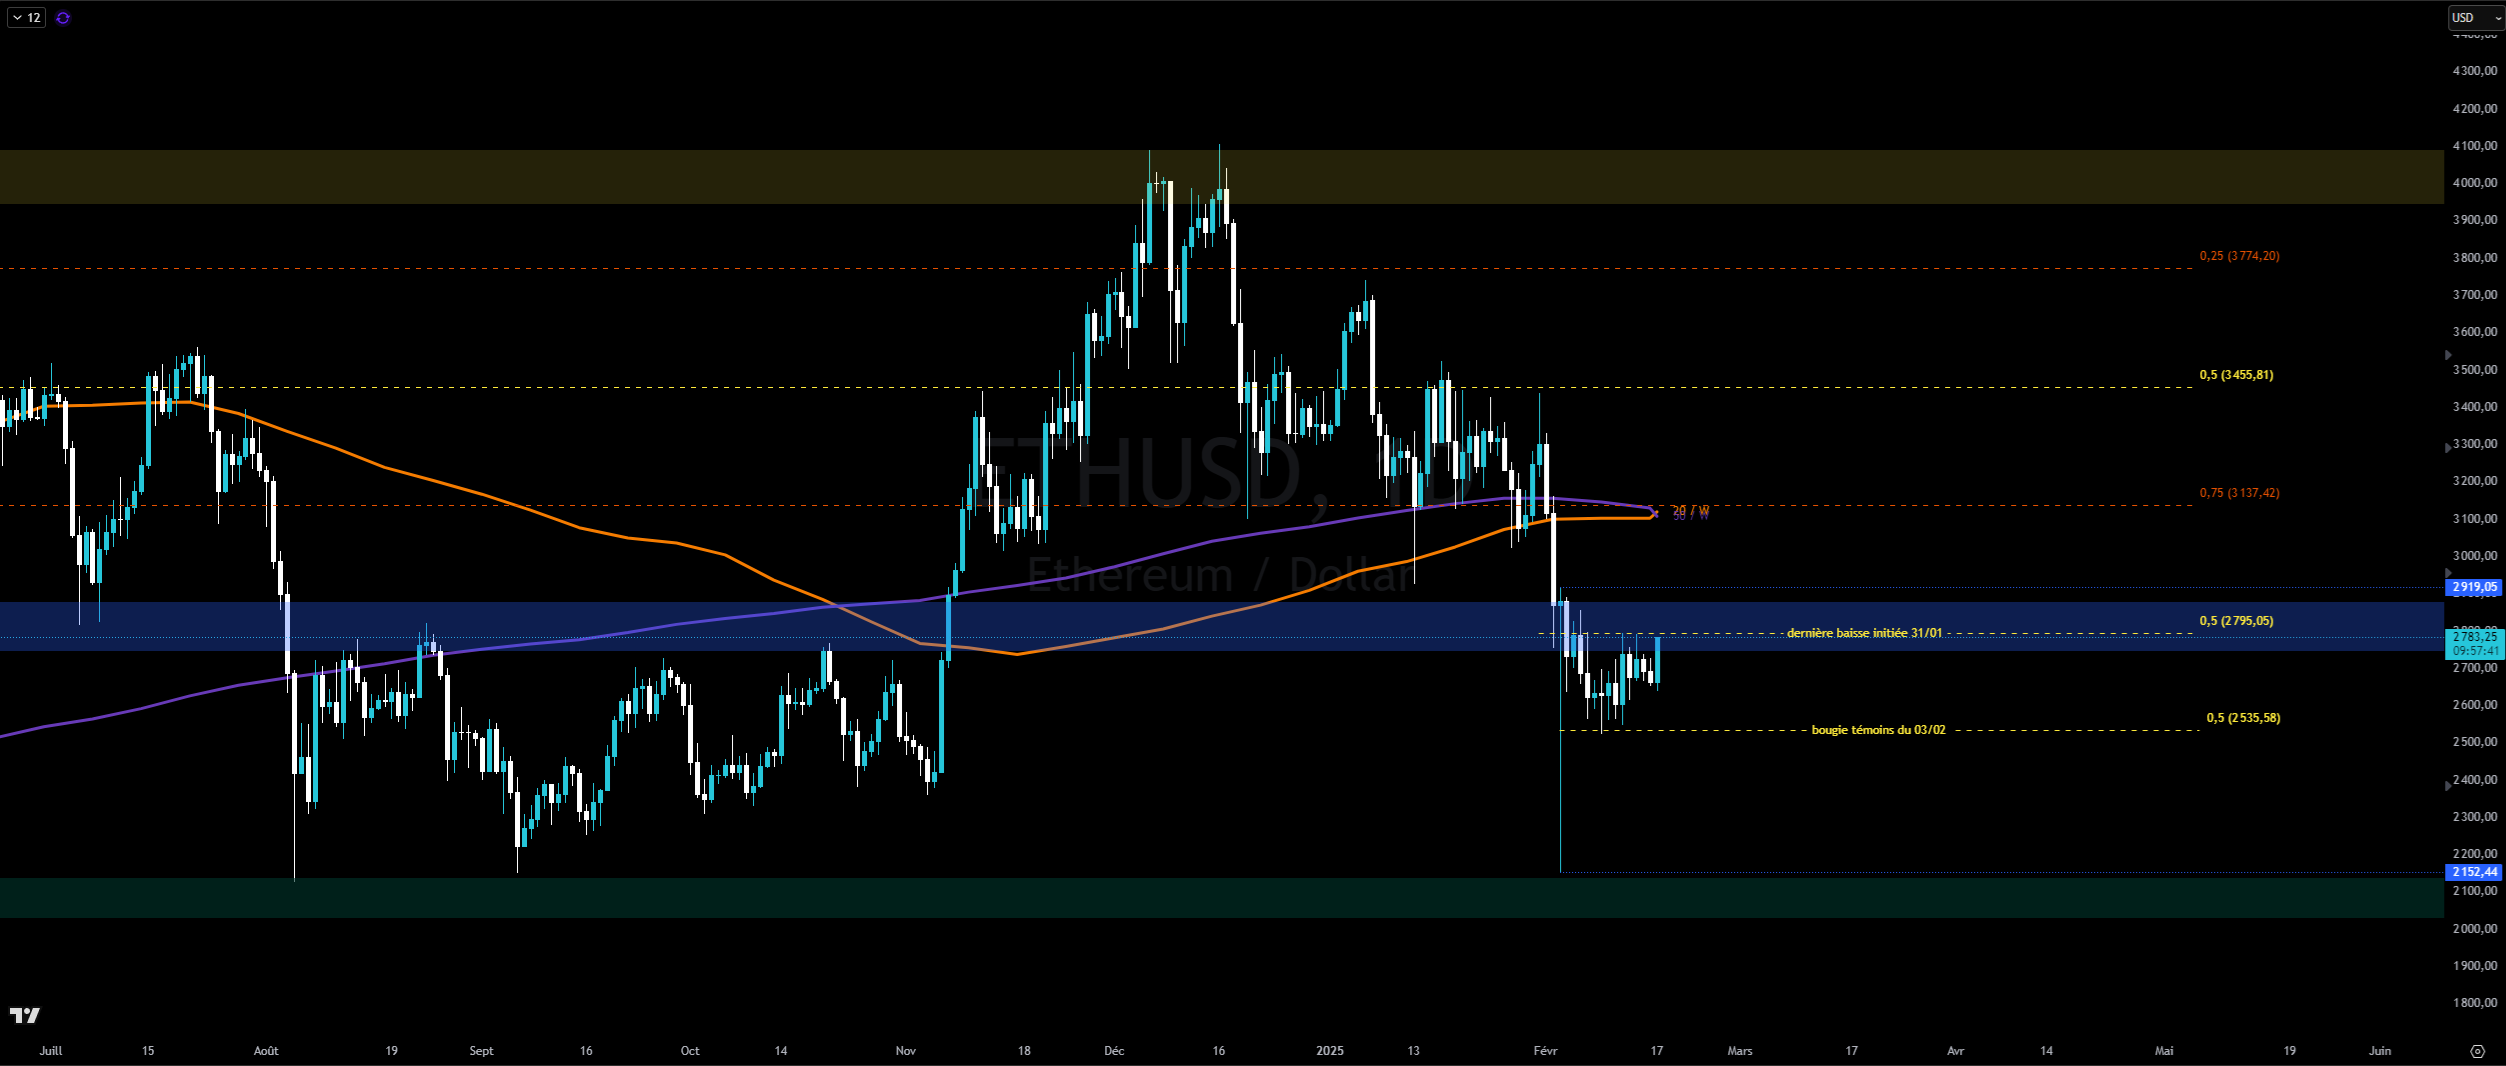The image size is (2506, 1066).
Task: Select the 'bougie témoins du 03/02' annotation
Action: pyautogui.click(x=1878, y=730)
